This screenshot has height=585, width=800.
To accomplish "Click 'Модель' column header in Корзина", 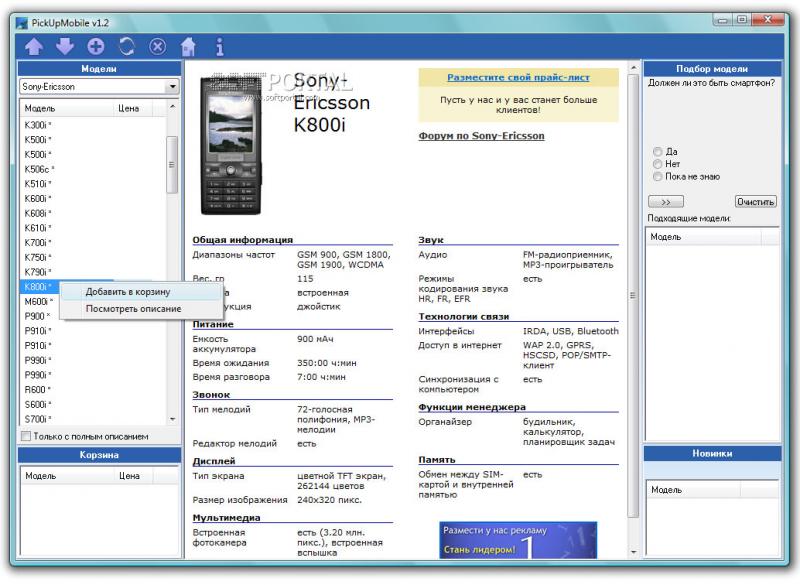I will coord(67,476).
